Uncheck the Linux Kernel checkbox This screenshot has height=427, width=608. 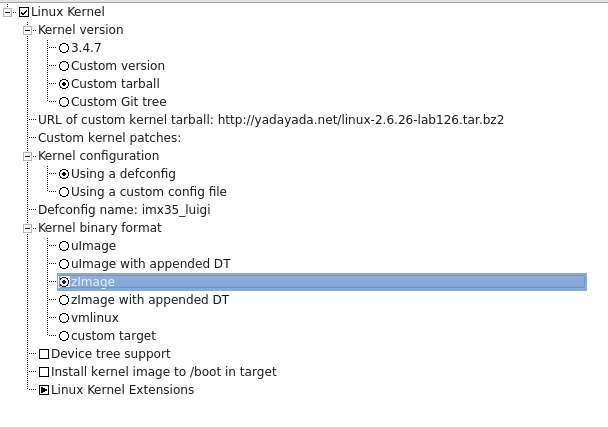(24, 12)
